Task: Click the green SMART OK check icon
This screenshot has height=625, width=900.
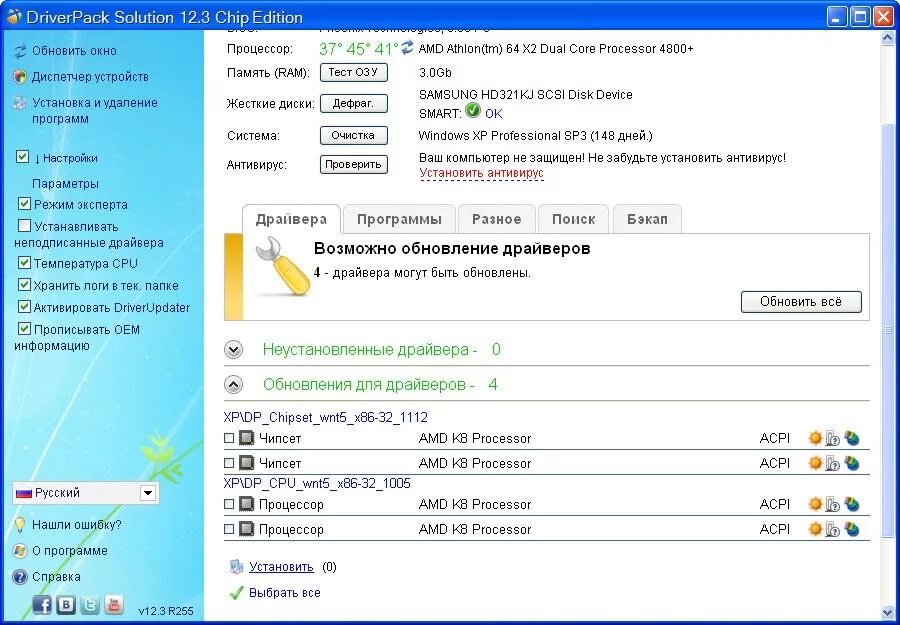Action: point(472,110)
